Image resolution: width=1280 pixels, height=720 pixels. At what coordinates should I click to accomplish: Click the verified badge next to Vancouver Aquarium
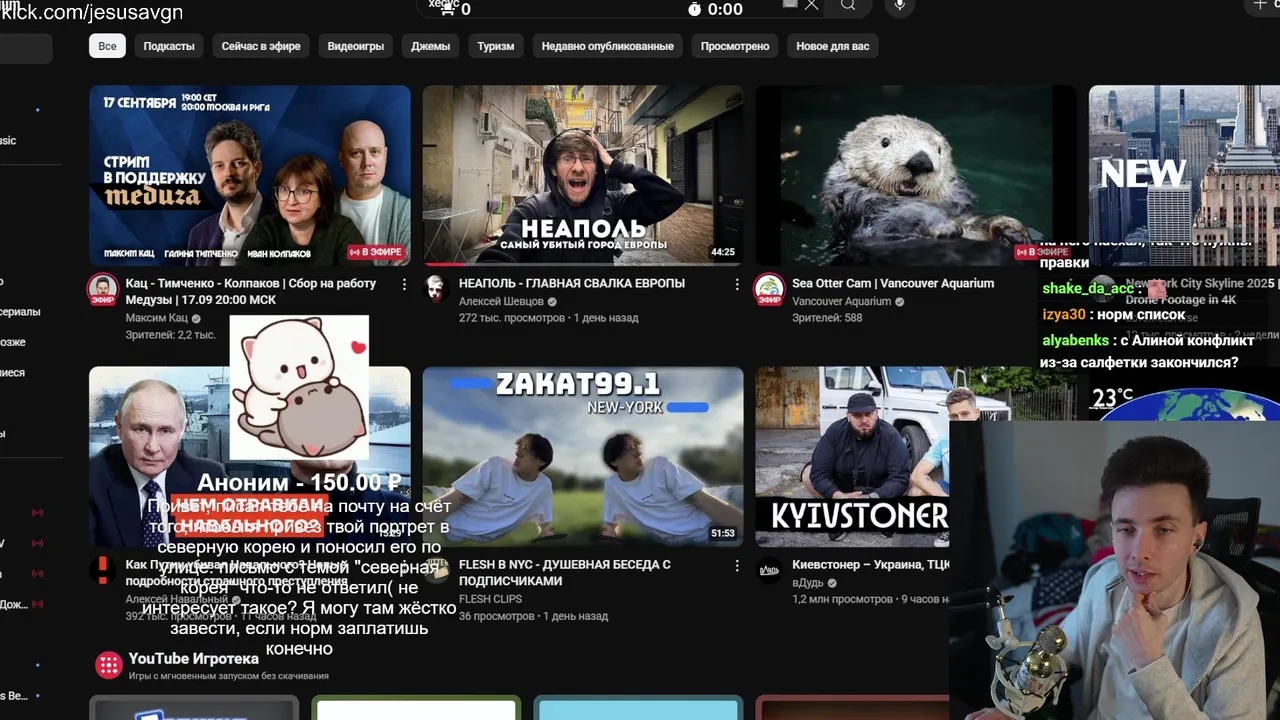pos(900,301)
